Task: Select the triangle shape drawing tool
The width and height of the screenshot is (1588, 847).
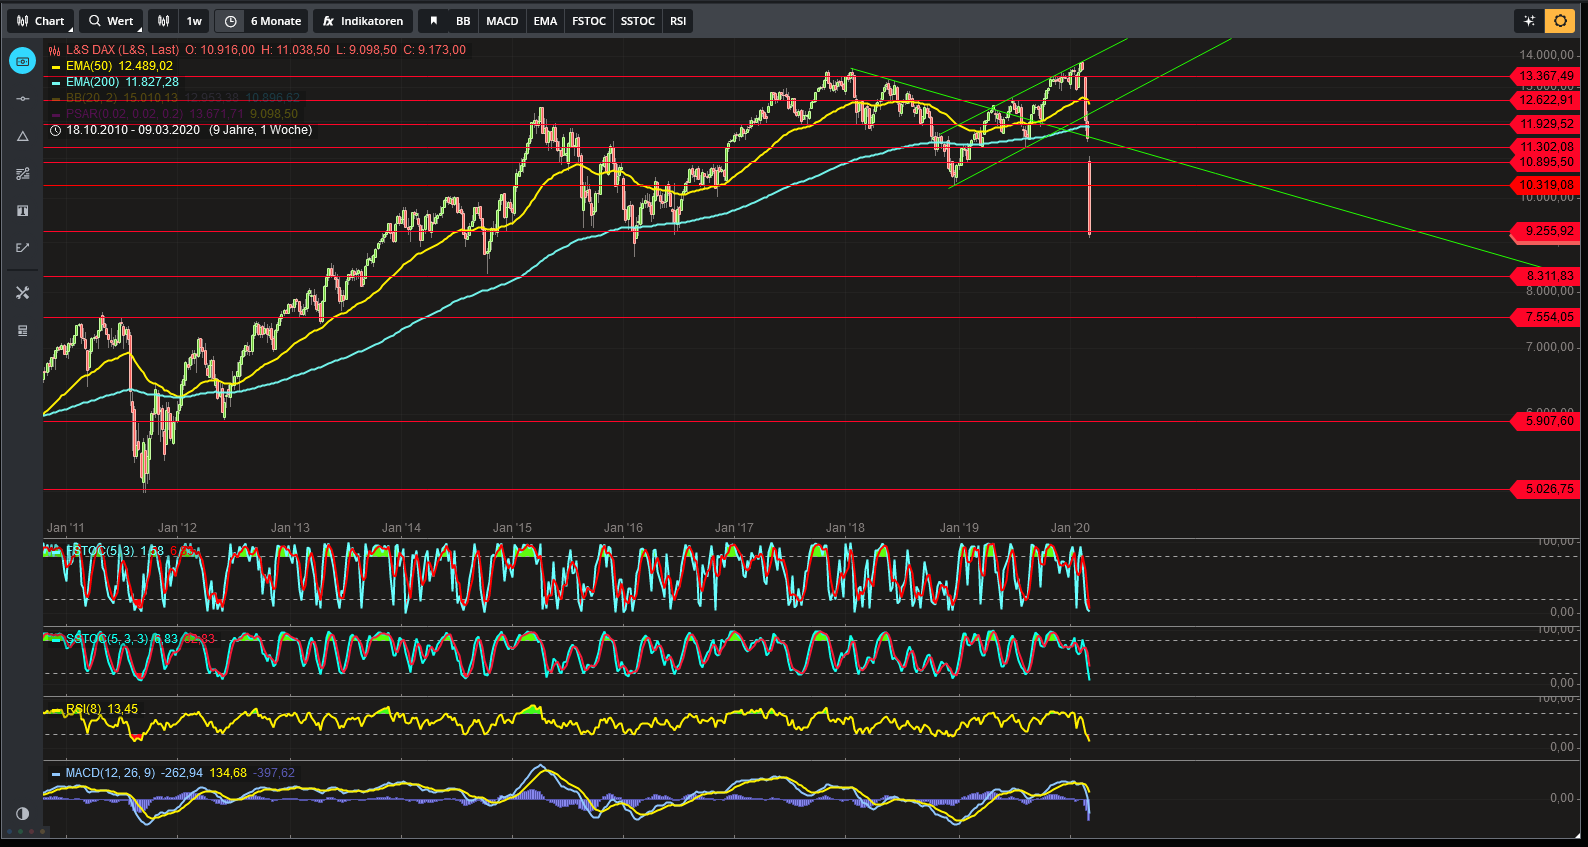Action: coord(22,136)
